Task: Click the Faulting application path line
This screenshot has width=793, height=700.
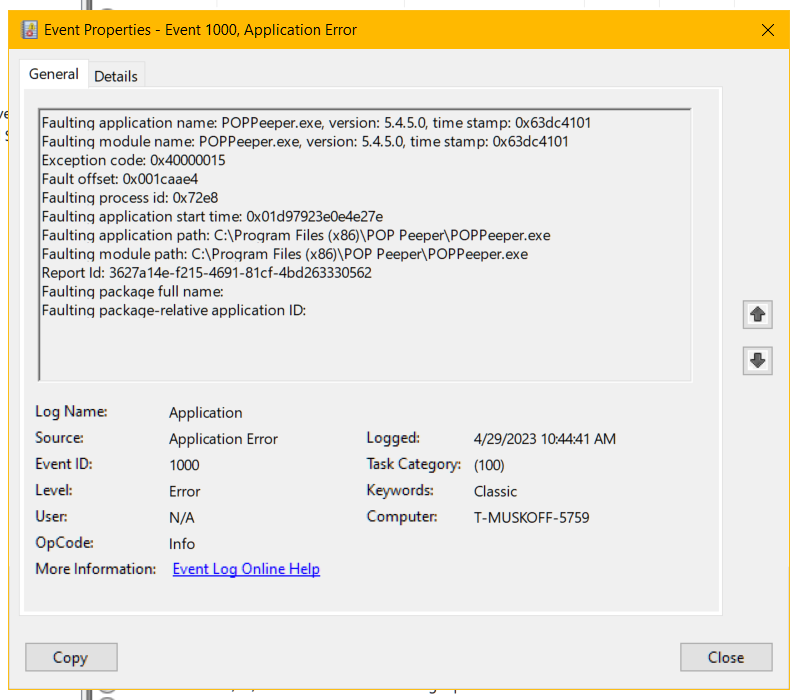Action: (x=296, y=236)
